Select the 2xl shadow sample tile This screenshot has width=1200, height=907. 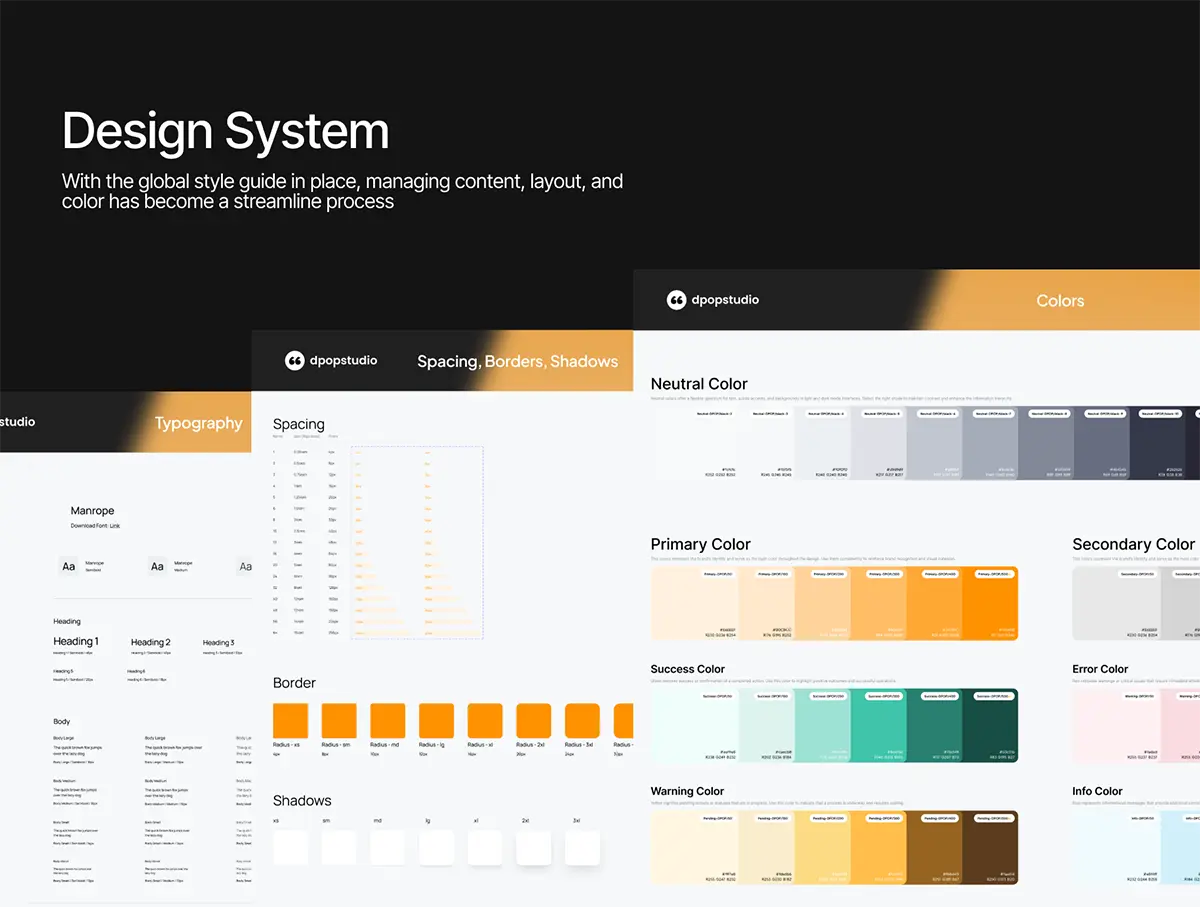tap(534, 848)
